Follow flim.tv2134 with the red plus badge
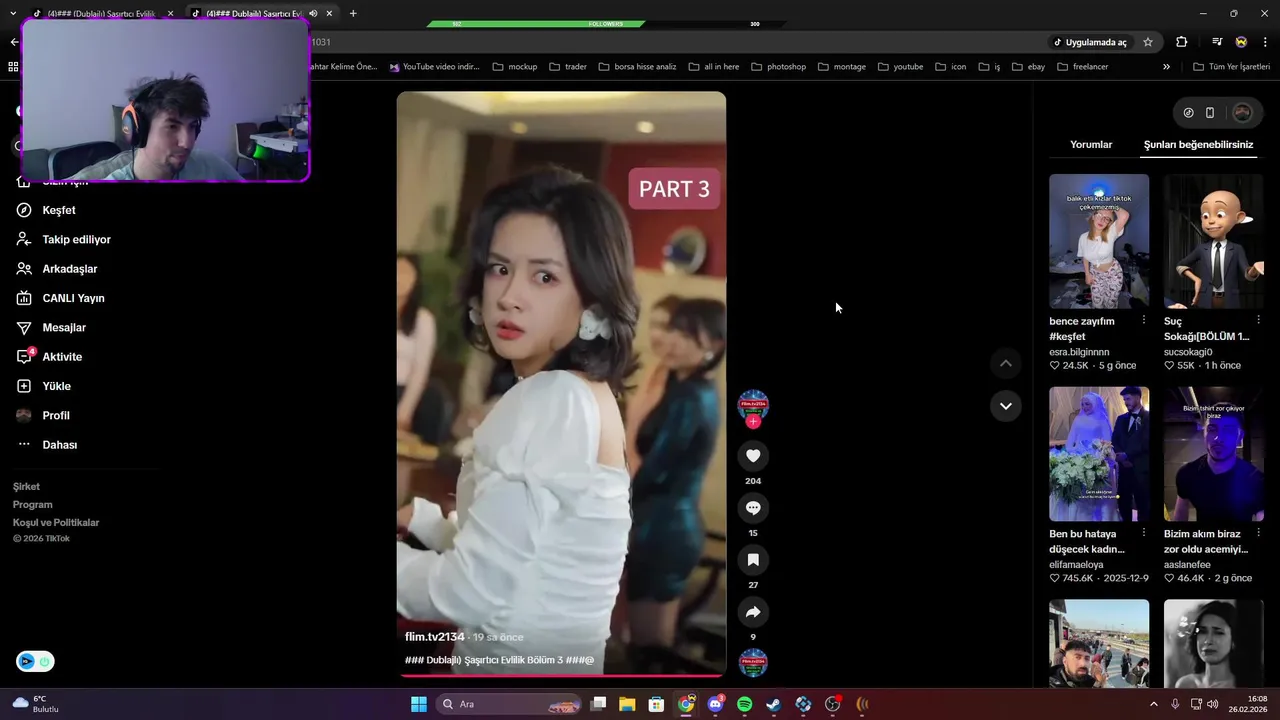 tap(753, 422)
